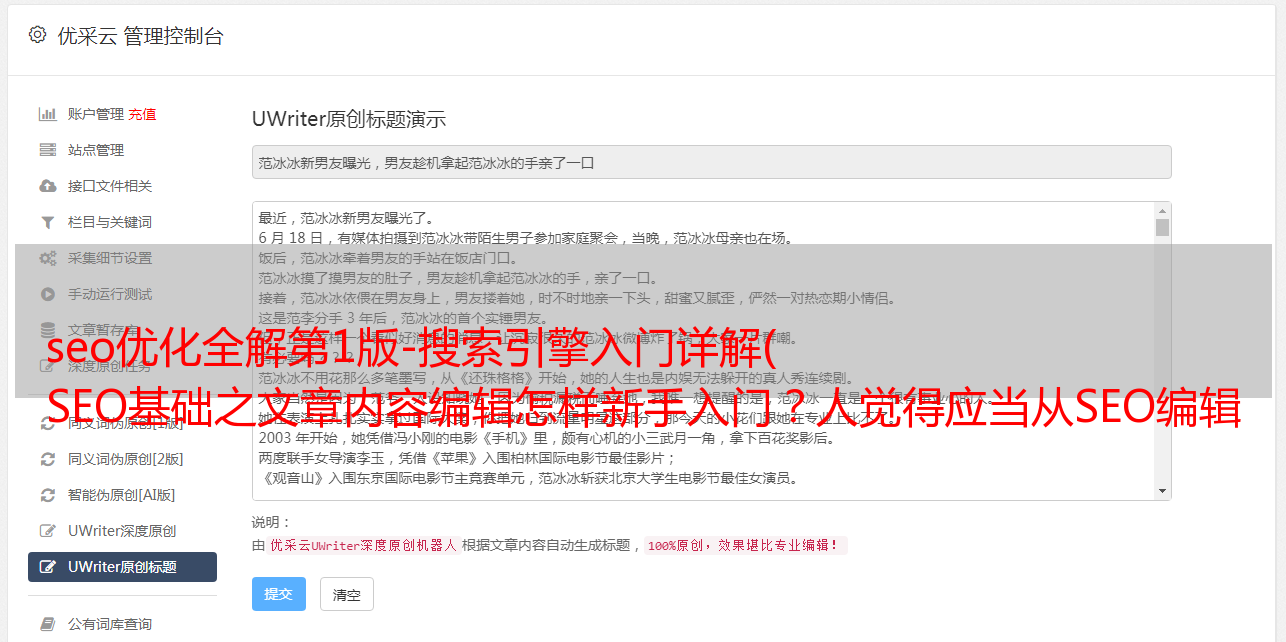Click the 手动运行测试 play icon
This screenshot has height=642, width=1286.
point(47,294)
